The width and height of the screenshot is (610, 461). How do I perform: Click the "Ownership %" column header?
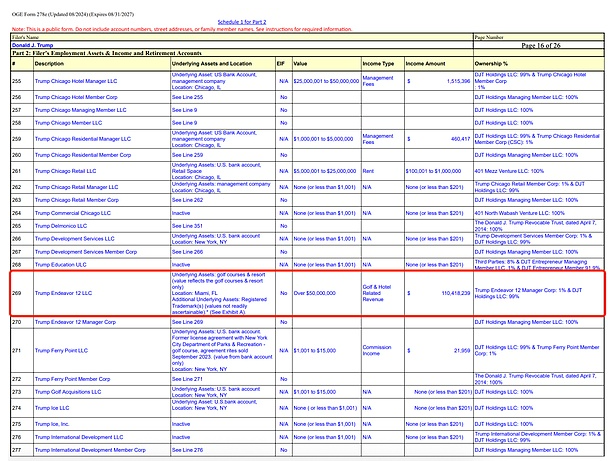[x=491, y=63]
